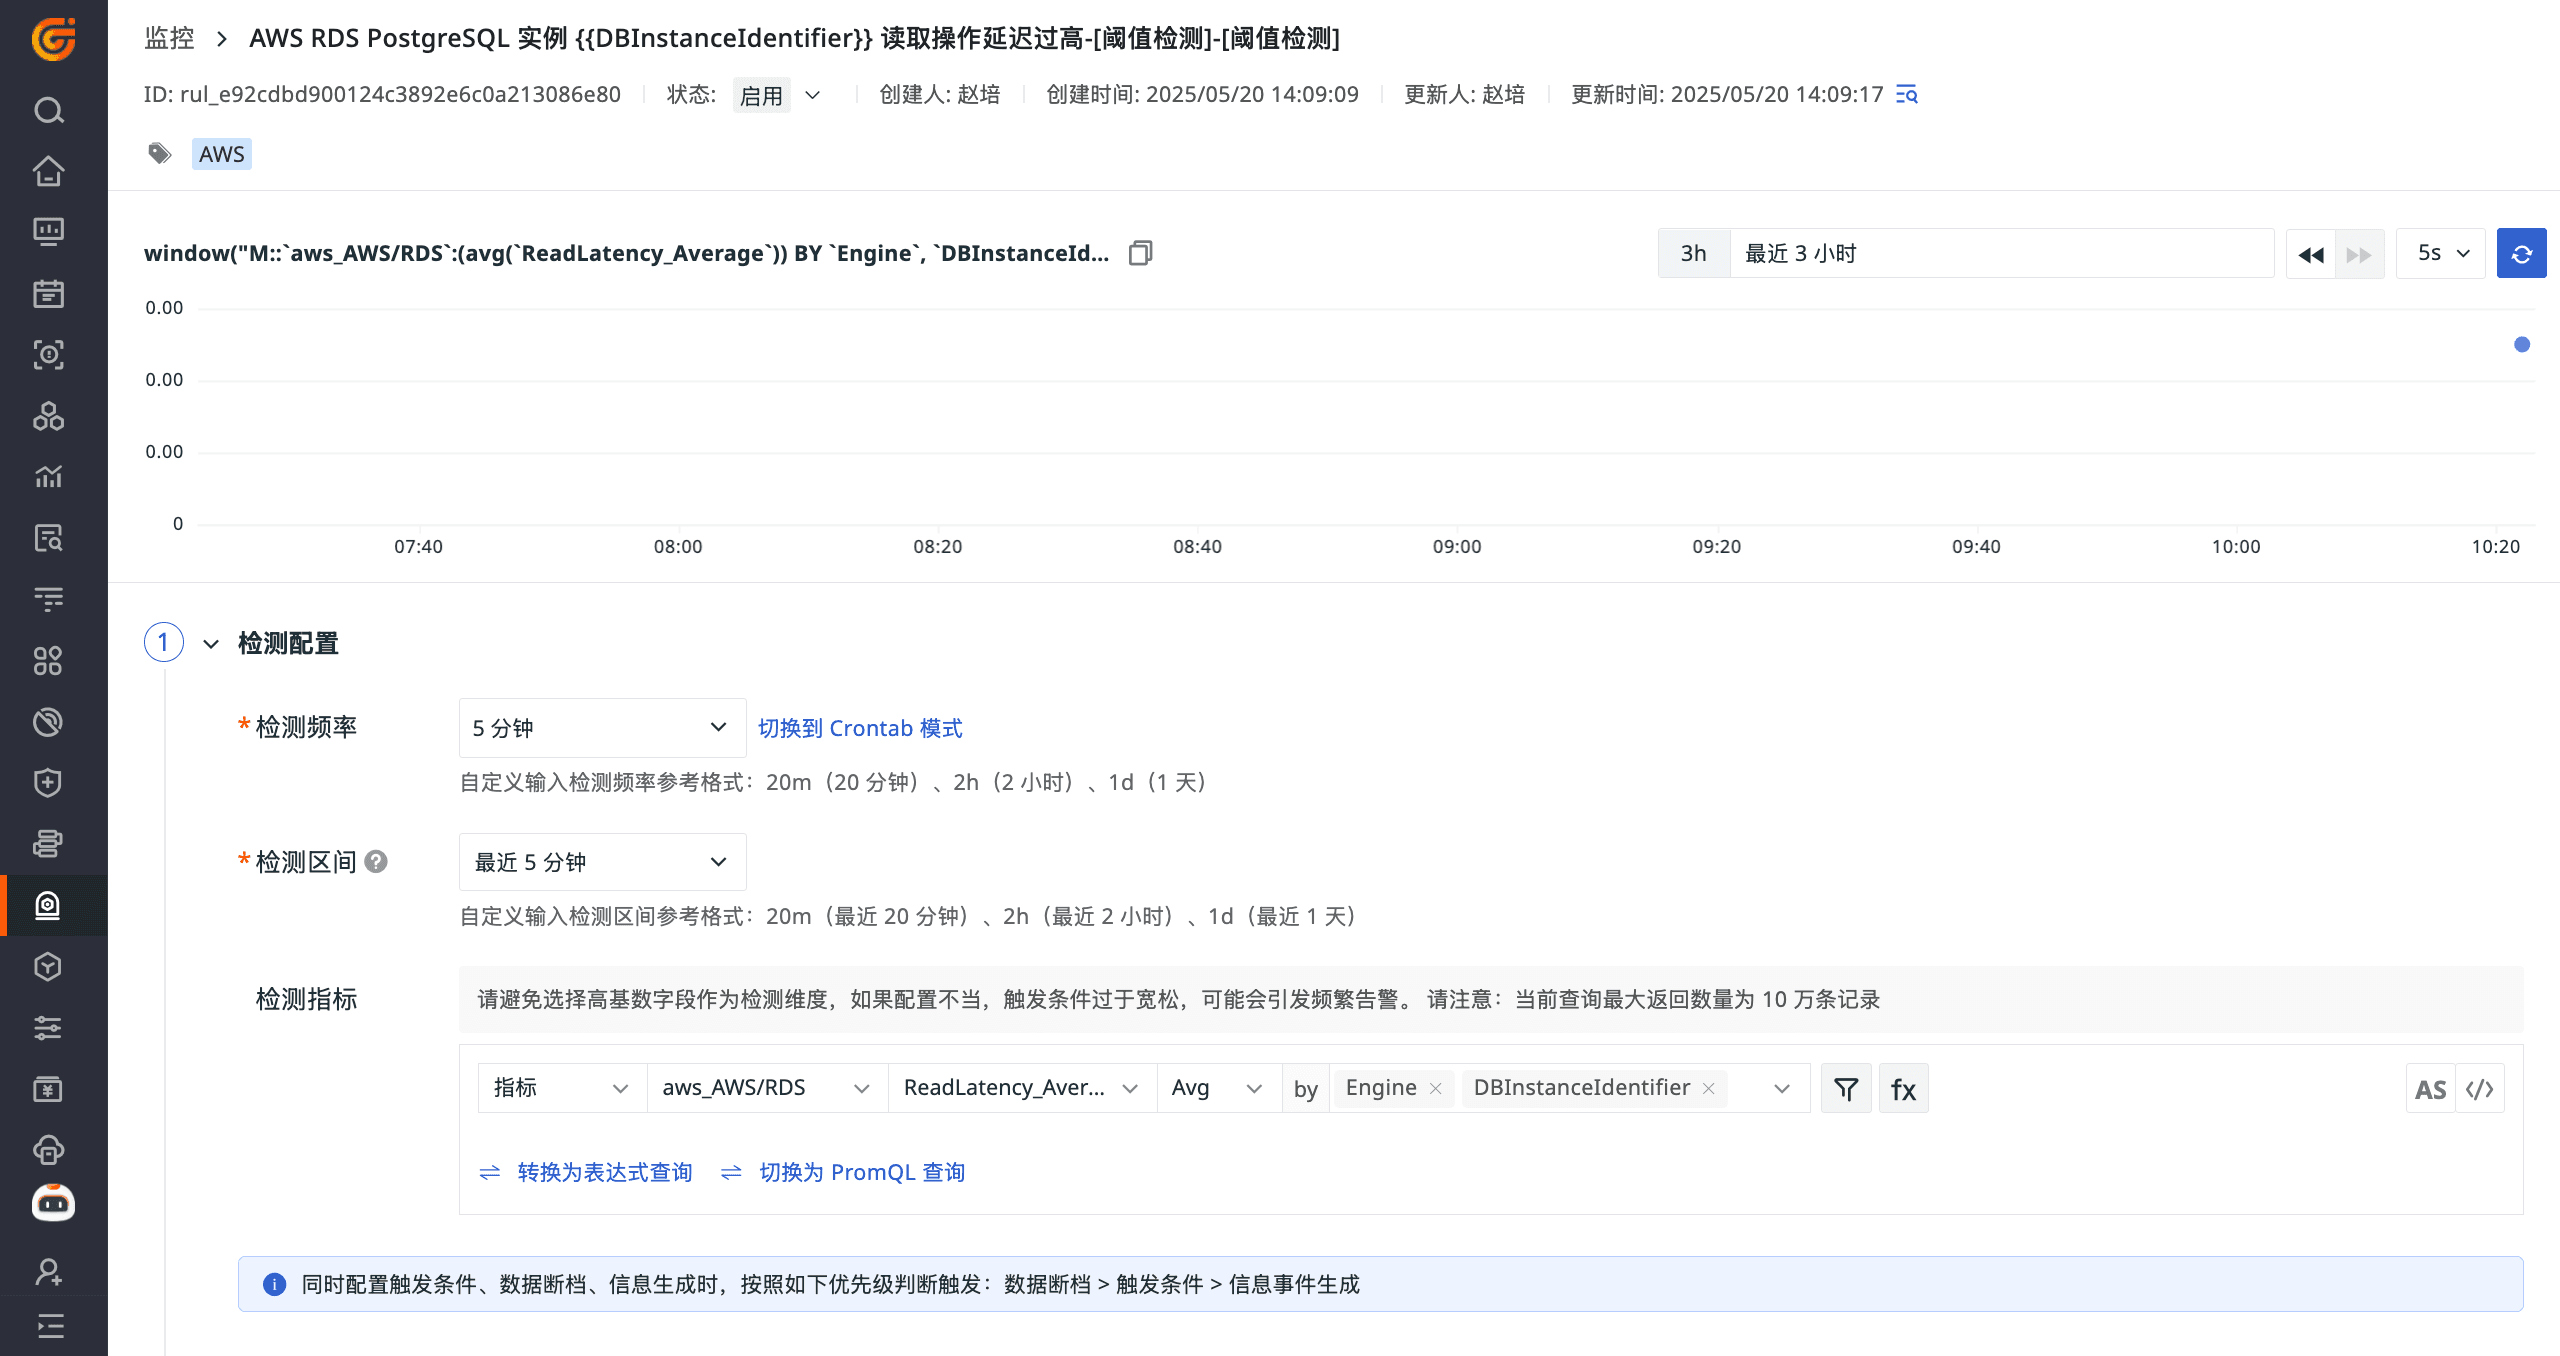
Task: Open the 指标 data type dropdown
Action: point(562,1088)
